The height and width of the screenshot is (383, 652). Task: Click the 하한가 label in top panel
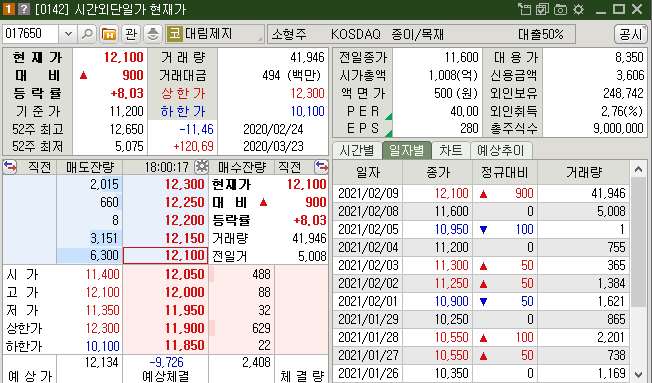point(183,111)
